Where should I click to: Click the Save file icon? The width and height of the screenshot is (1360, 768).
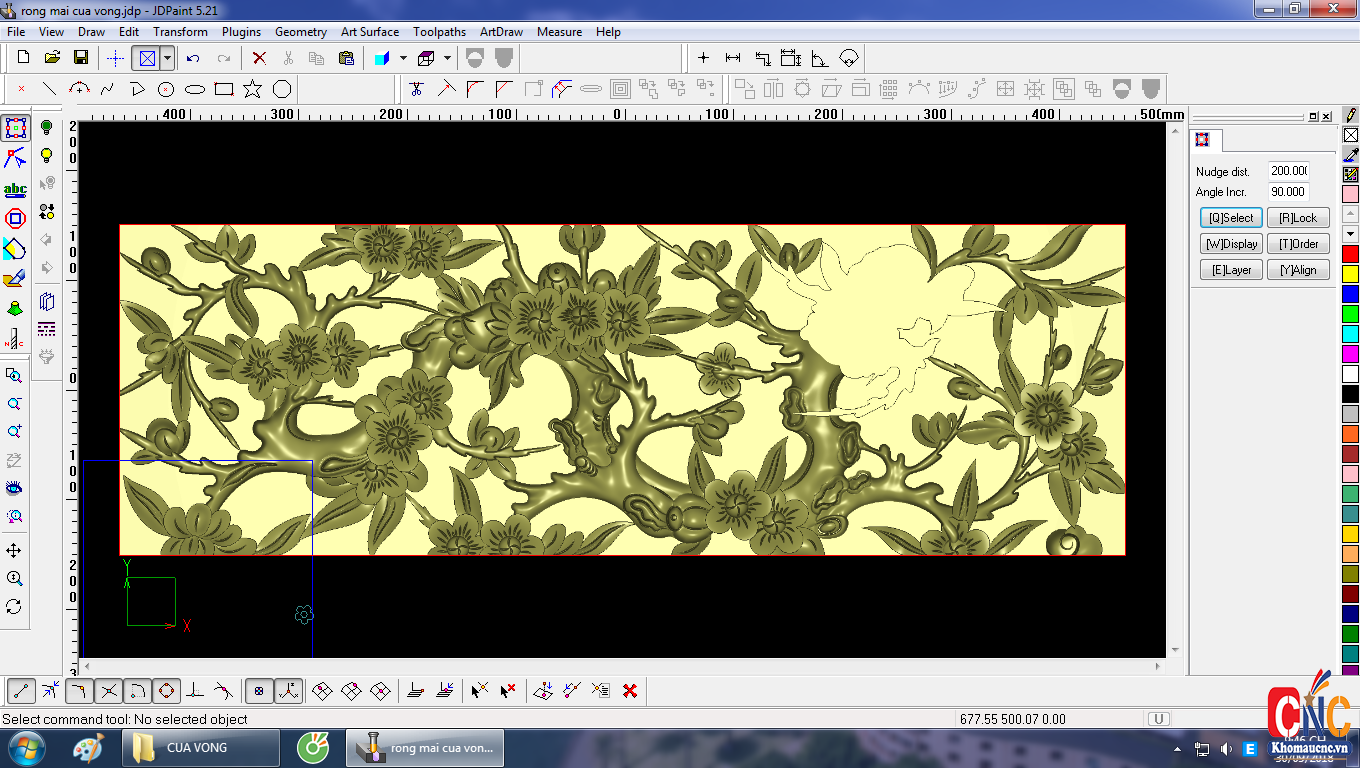(x=81, y=58)
